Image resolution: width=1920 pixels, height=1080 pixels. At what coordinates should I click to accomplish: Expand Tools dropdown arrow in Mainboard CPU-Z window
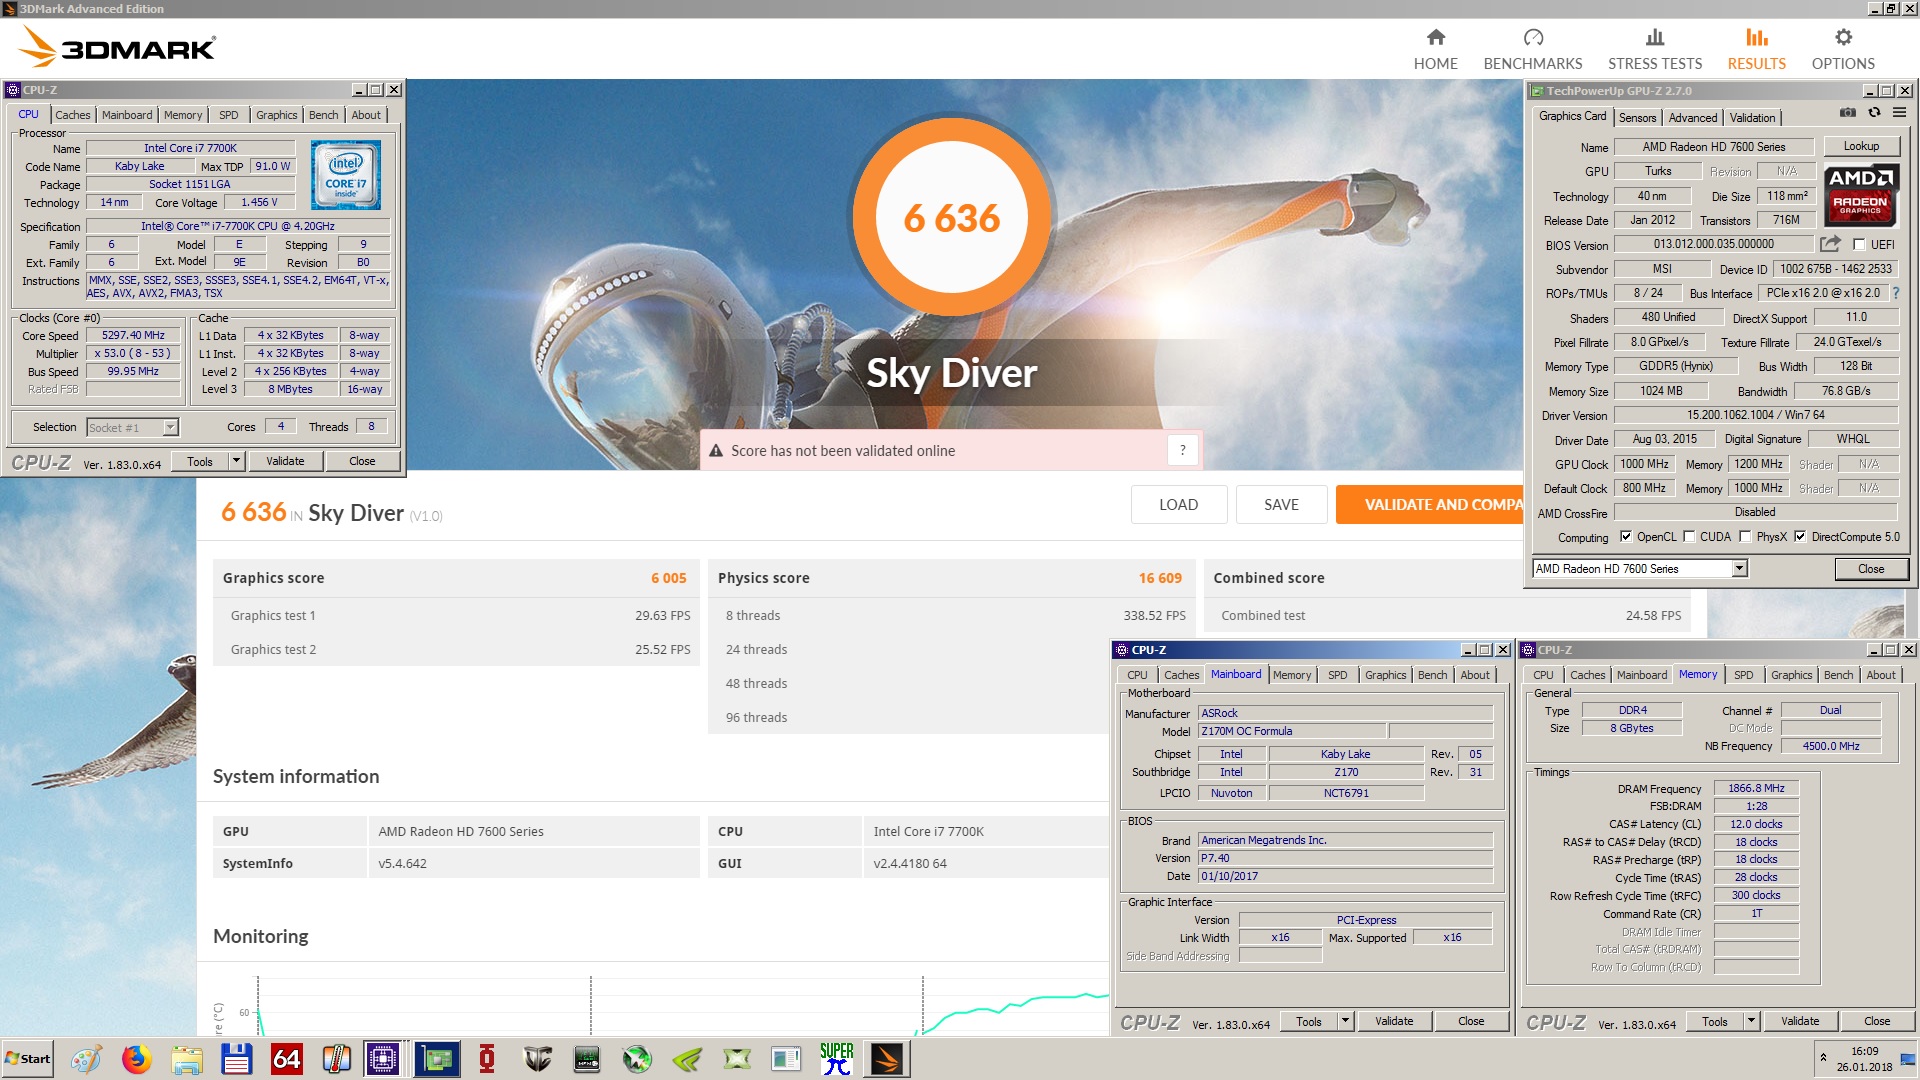click(1345, 1021)
